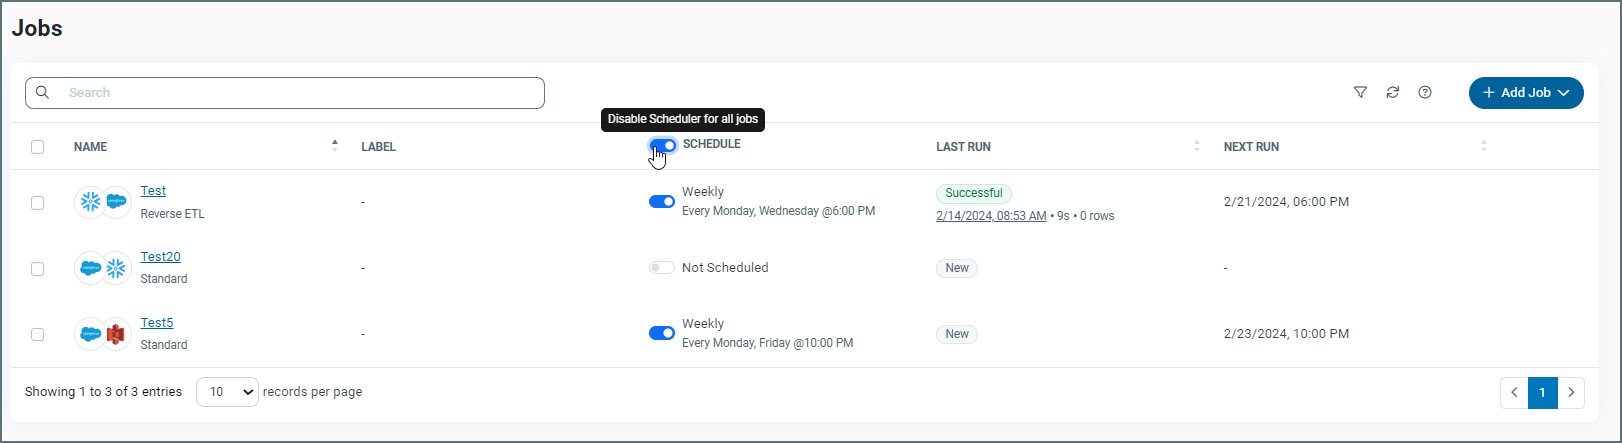Sort by the Last Run column
This screenshot has height=443, width=1622.
coord(1196,146)
